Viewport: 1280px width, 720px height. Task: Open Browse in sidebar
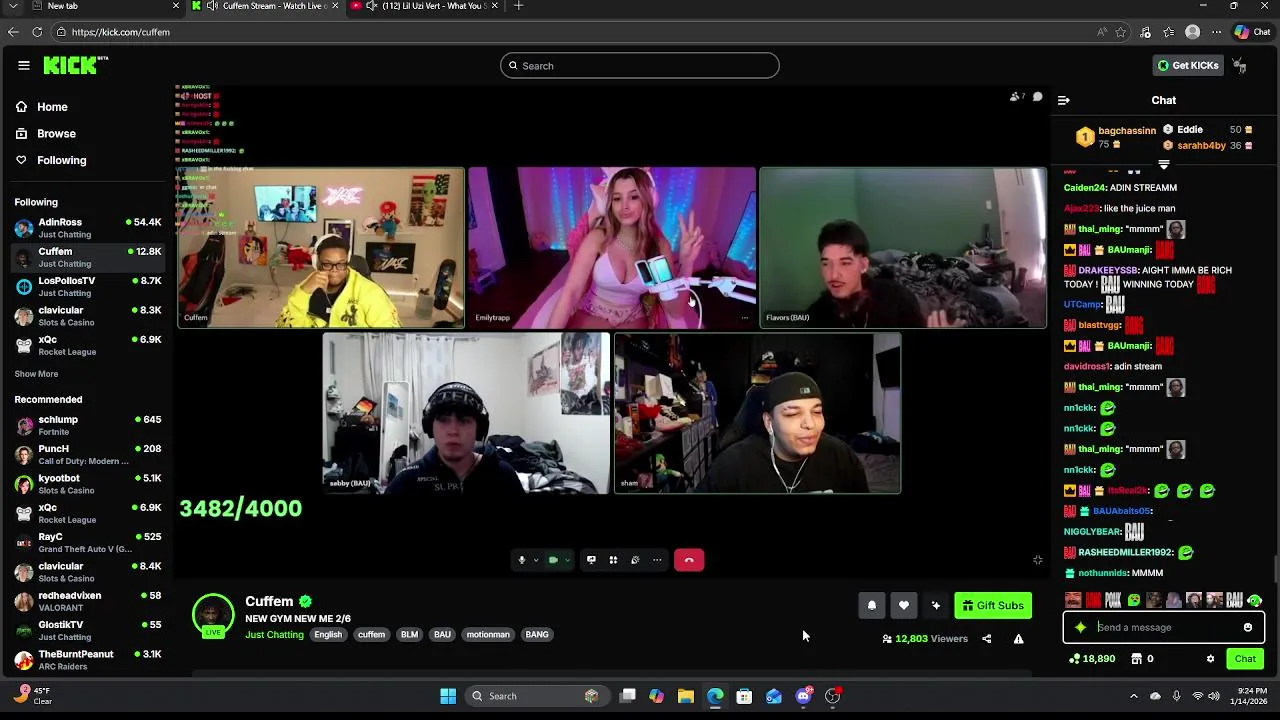46,134
